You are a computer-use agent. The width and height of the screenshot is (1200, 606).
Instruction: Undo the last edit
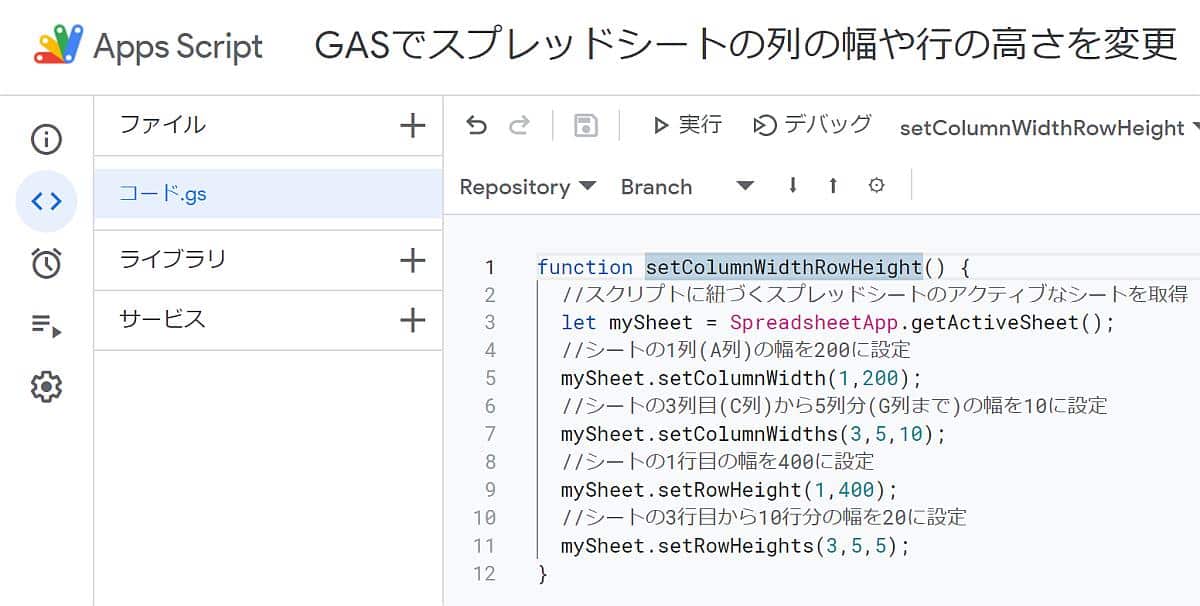[x=476, y=125]
